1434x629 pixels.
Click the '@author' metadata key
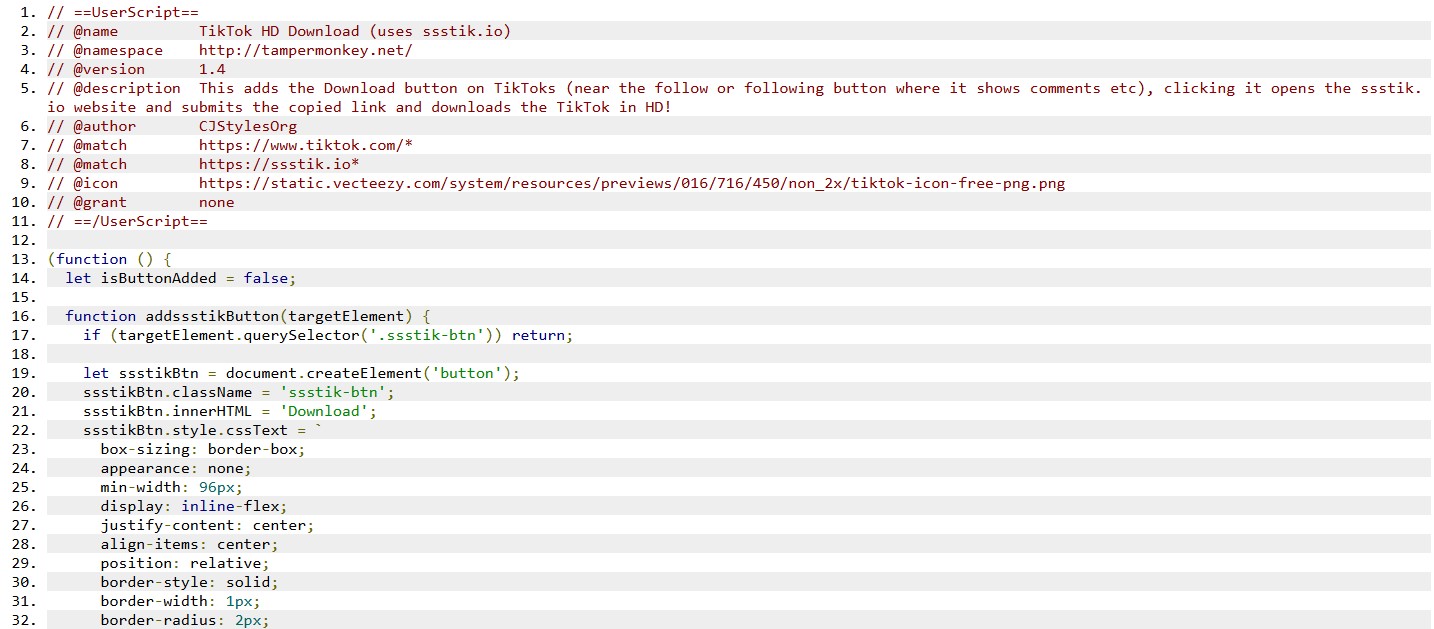point(104,126)
